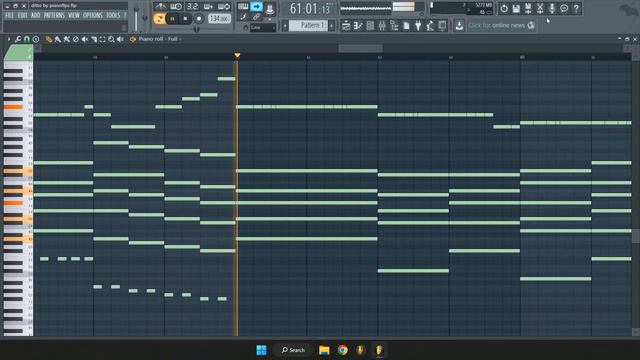Open the piano roll menu arrow
This screenshot has height=360, width=640.
[x=9, y=39]
